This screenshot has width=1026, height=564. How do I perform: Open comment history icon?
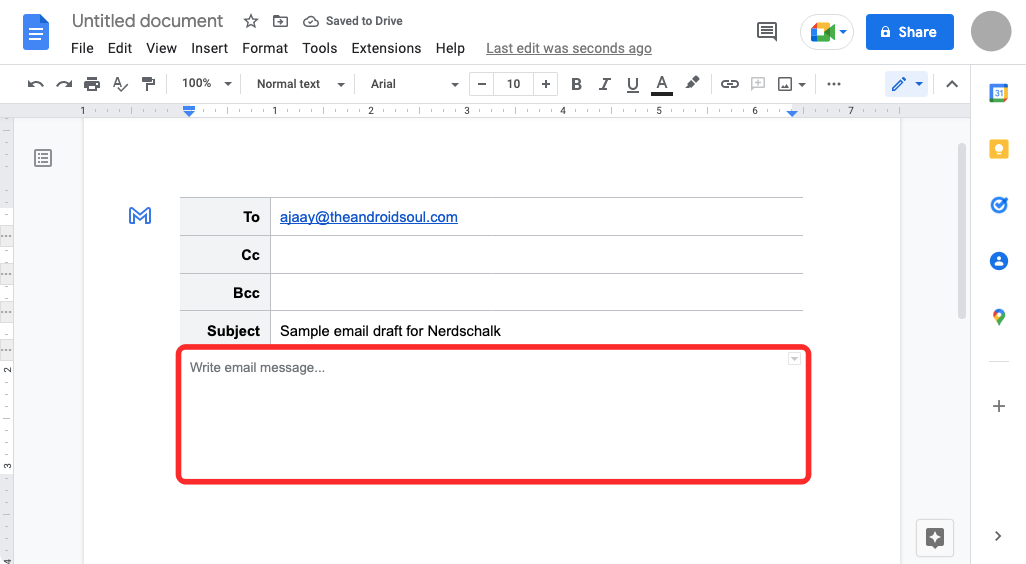click(x=766, y=31)
